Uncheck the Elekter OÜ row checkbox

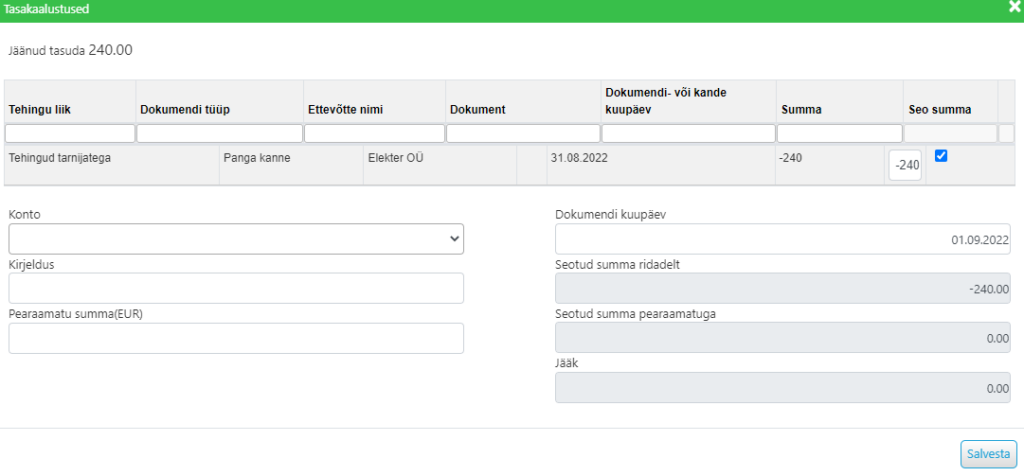pos(941,155)
